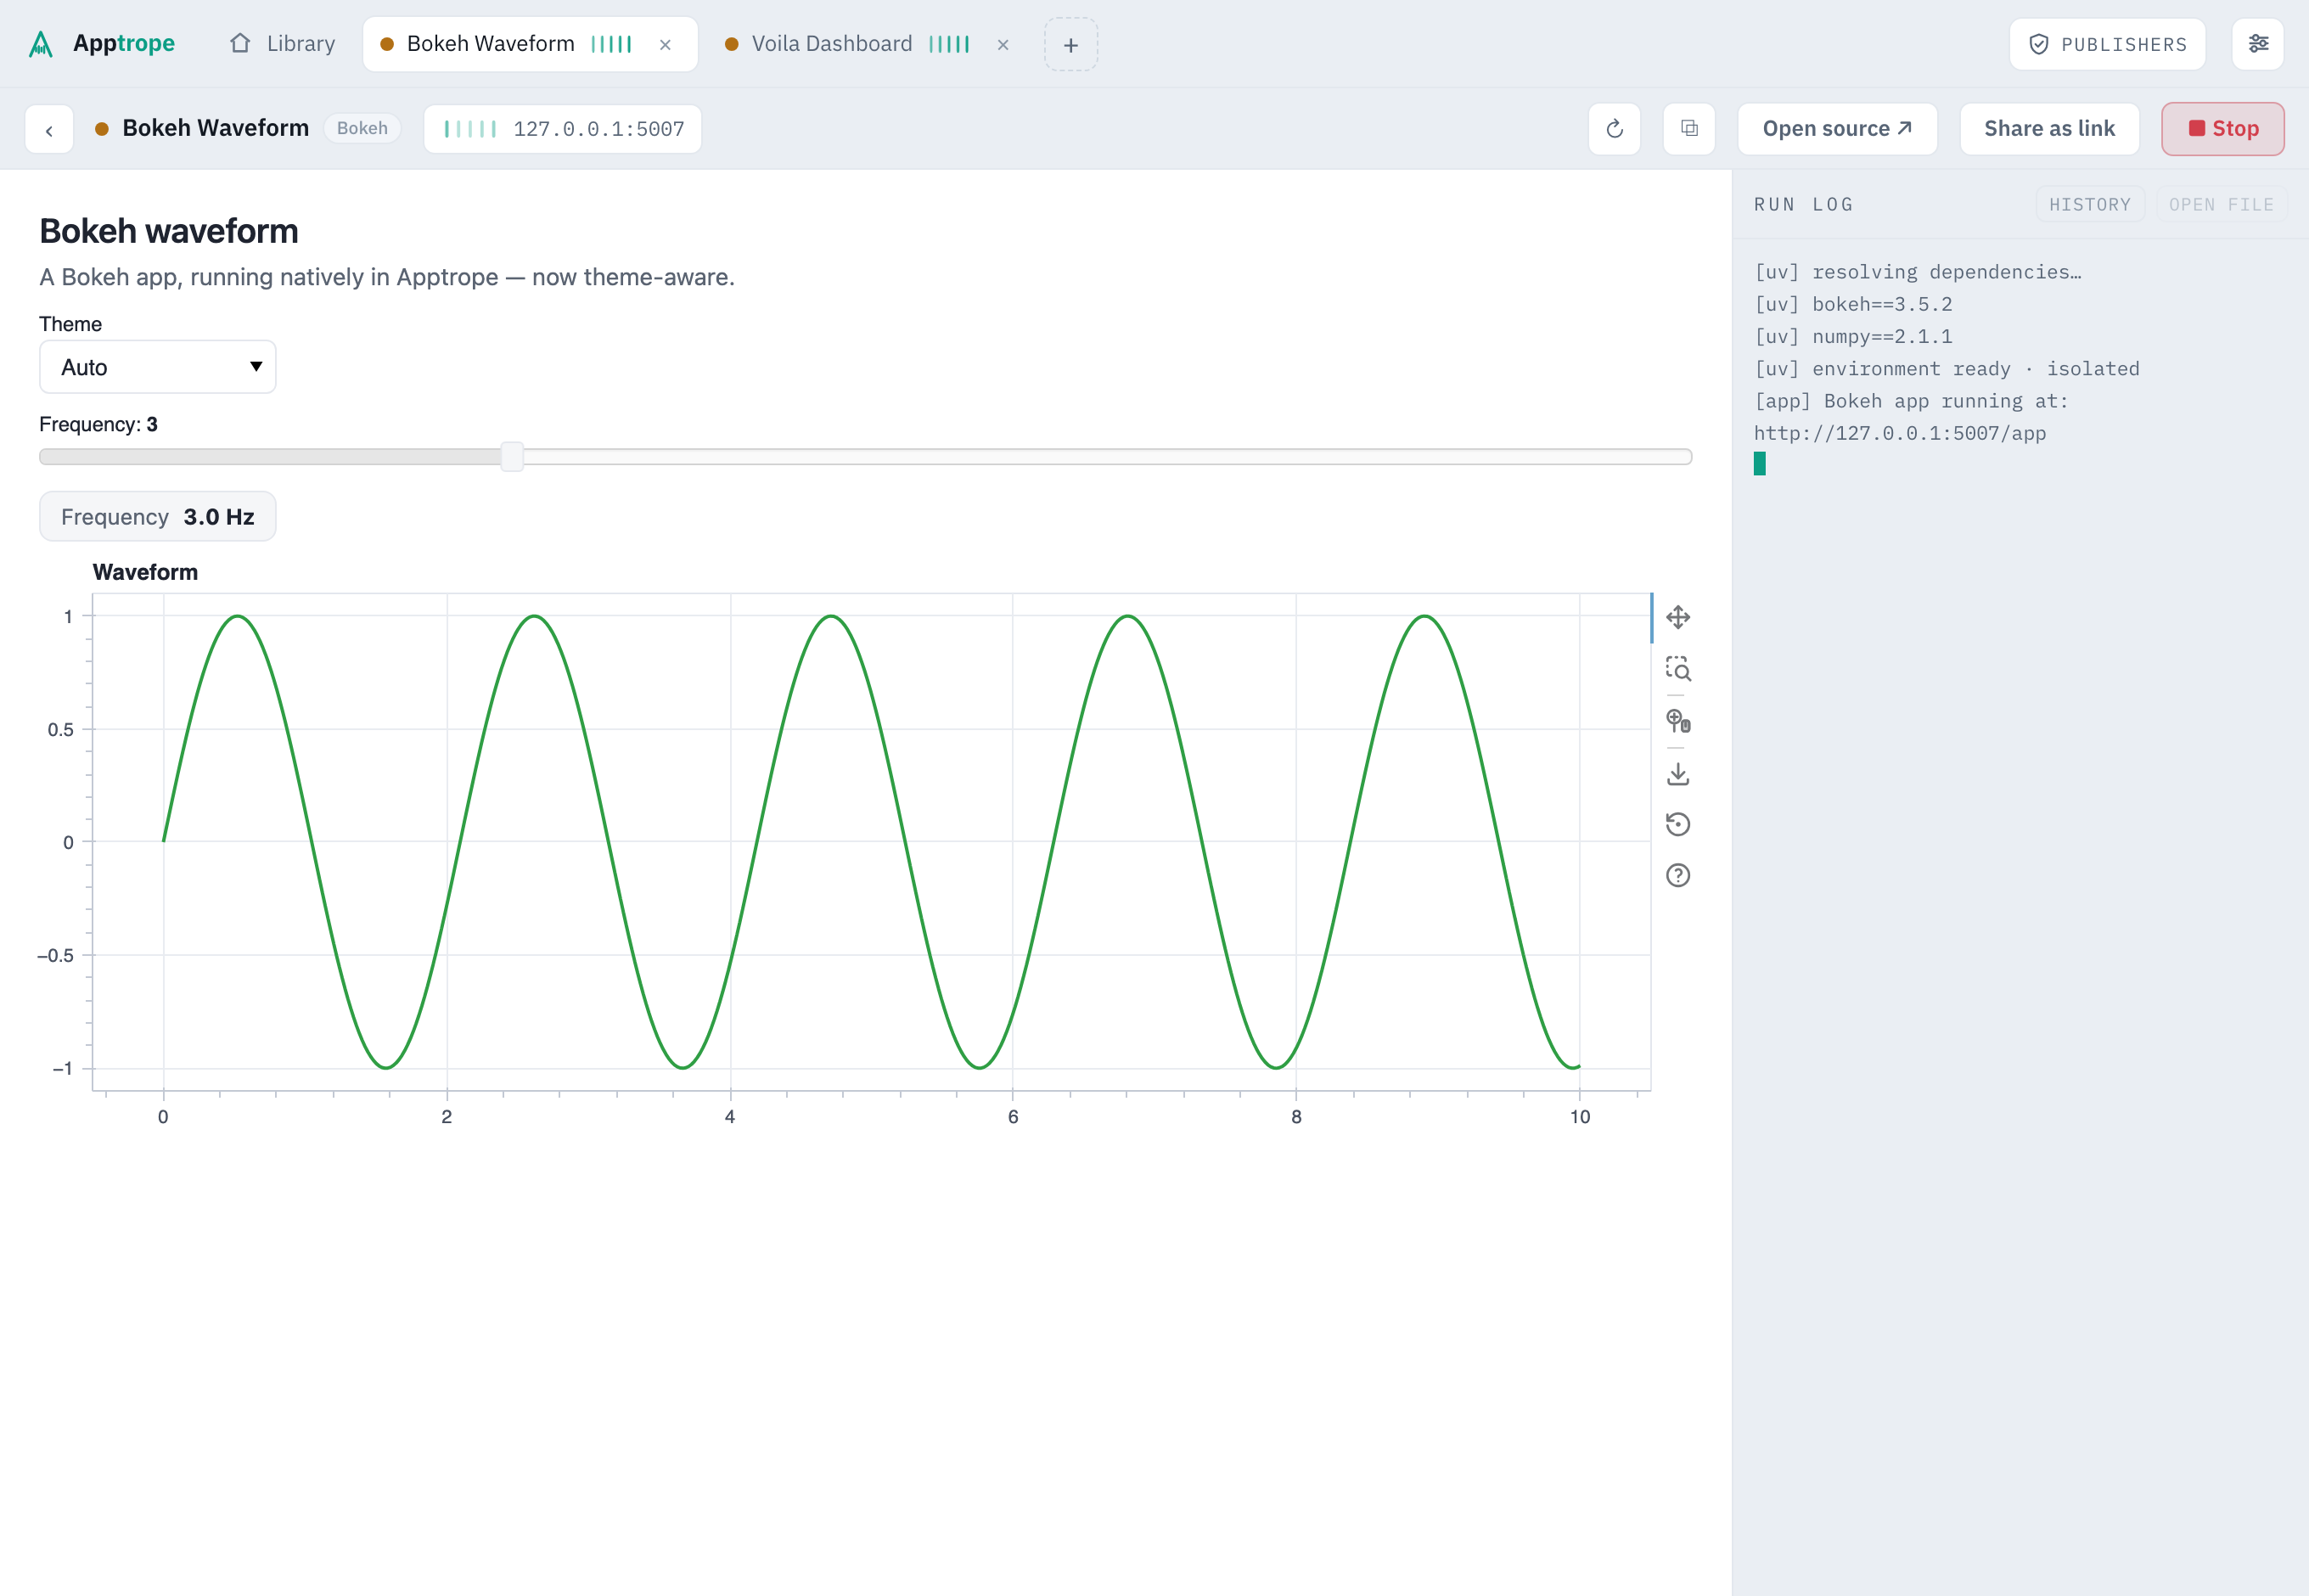Open the app source code
This screenshot has height=1596, width=2309.
(1837, 129)
